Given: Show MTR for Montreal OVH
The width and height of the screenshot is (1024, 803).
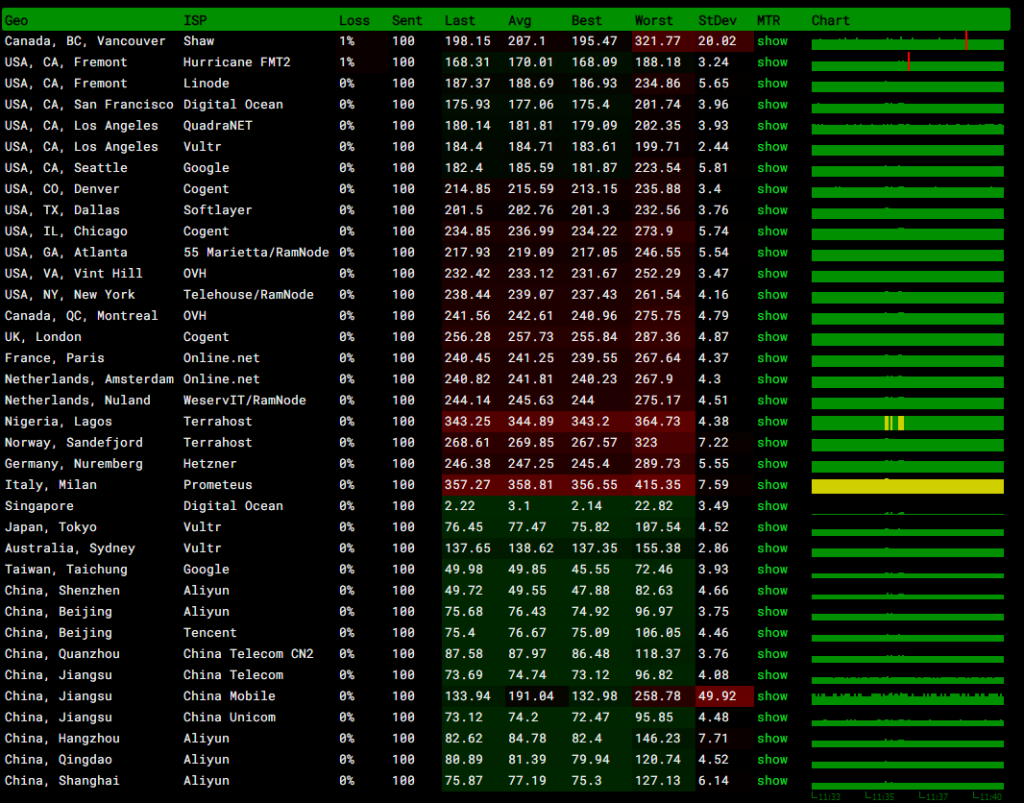Looking at the screenshot, I should (773, 316).
